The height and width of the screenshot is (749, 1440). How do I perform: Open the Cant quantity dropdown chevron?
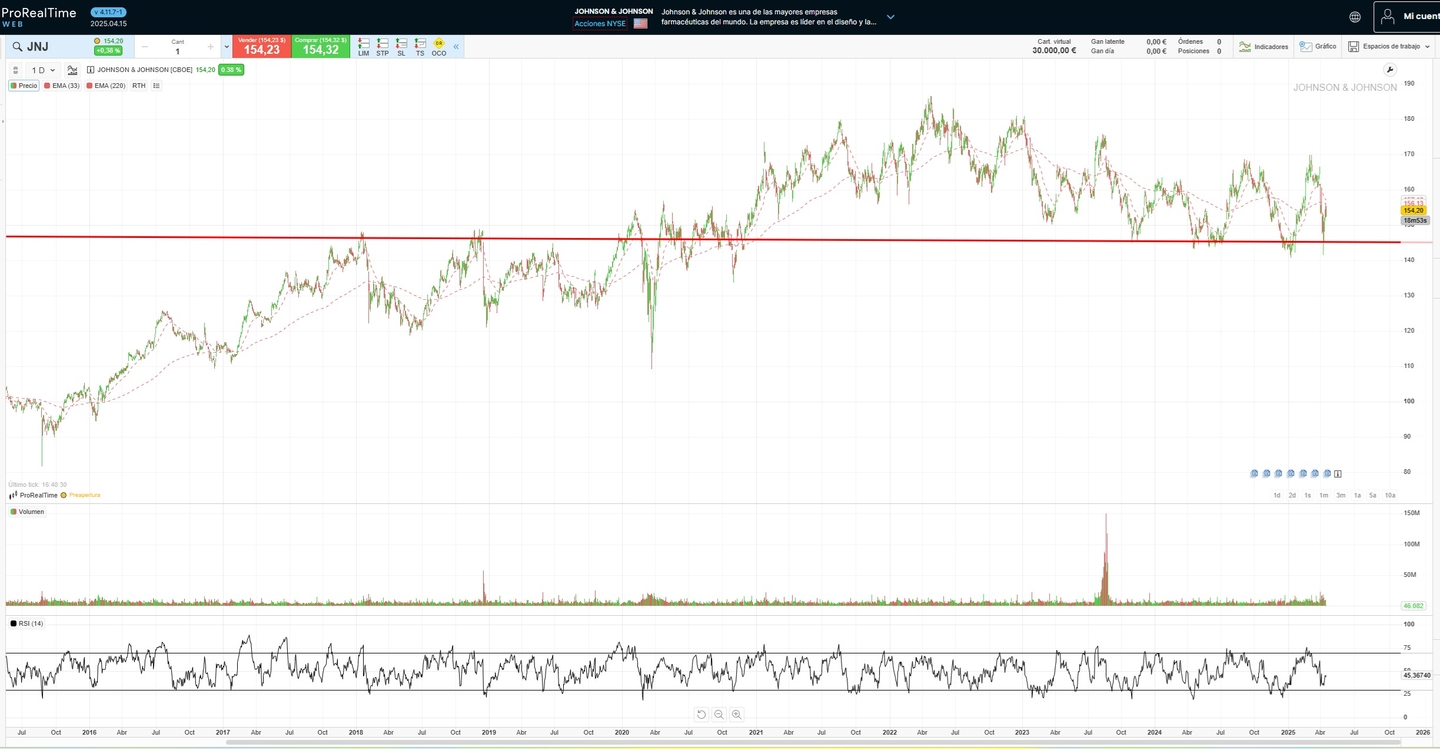(x=227, y=46)
